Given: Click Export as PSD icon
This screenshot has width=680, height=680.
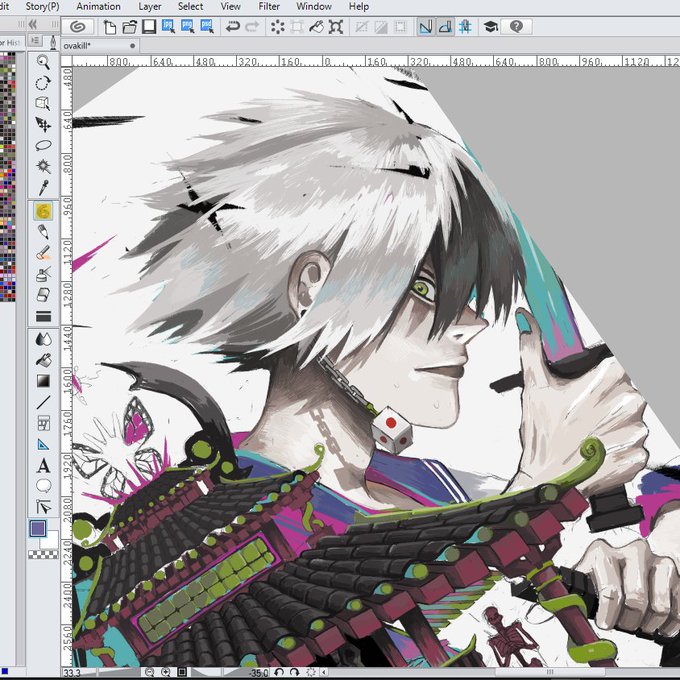Looking at the screenshot, I should click(207, 27).
